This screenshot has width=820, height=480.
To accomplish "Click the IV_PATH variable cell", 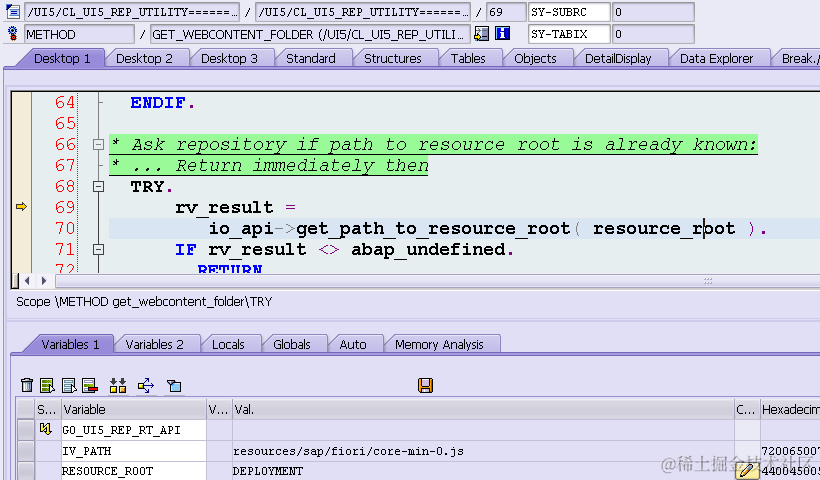I will click(134, 451).
